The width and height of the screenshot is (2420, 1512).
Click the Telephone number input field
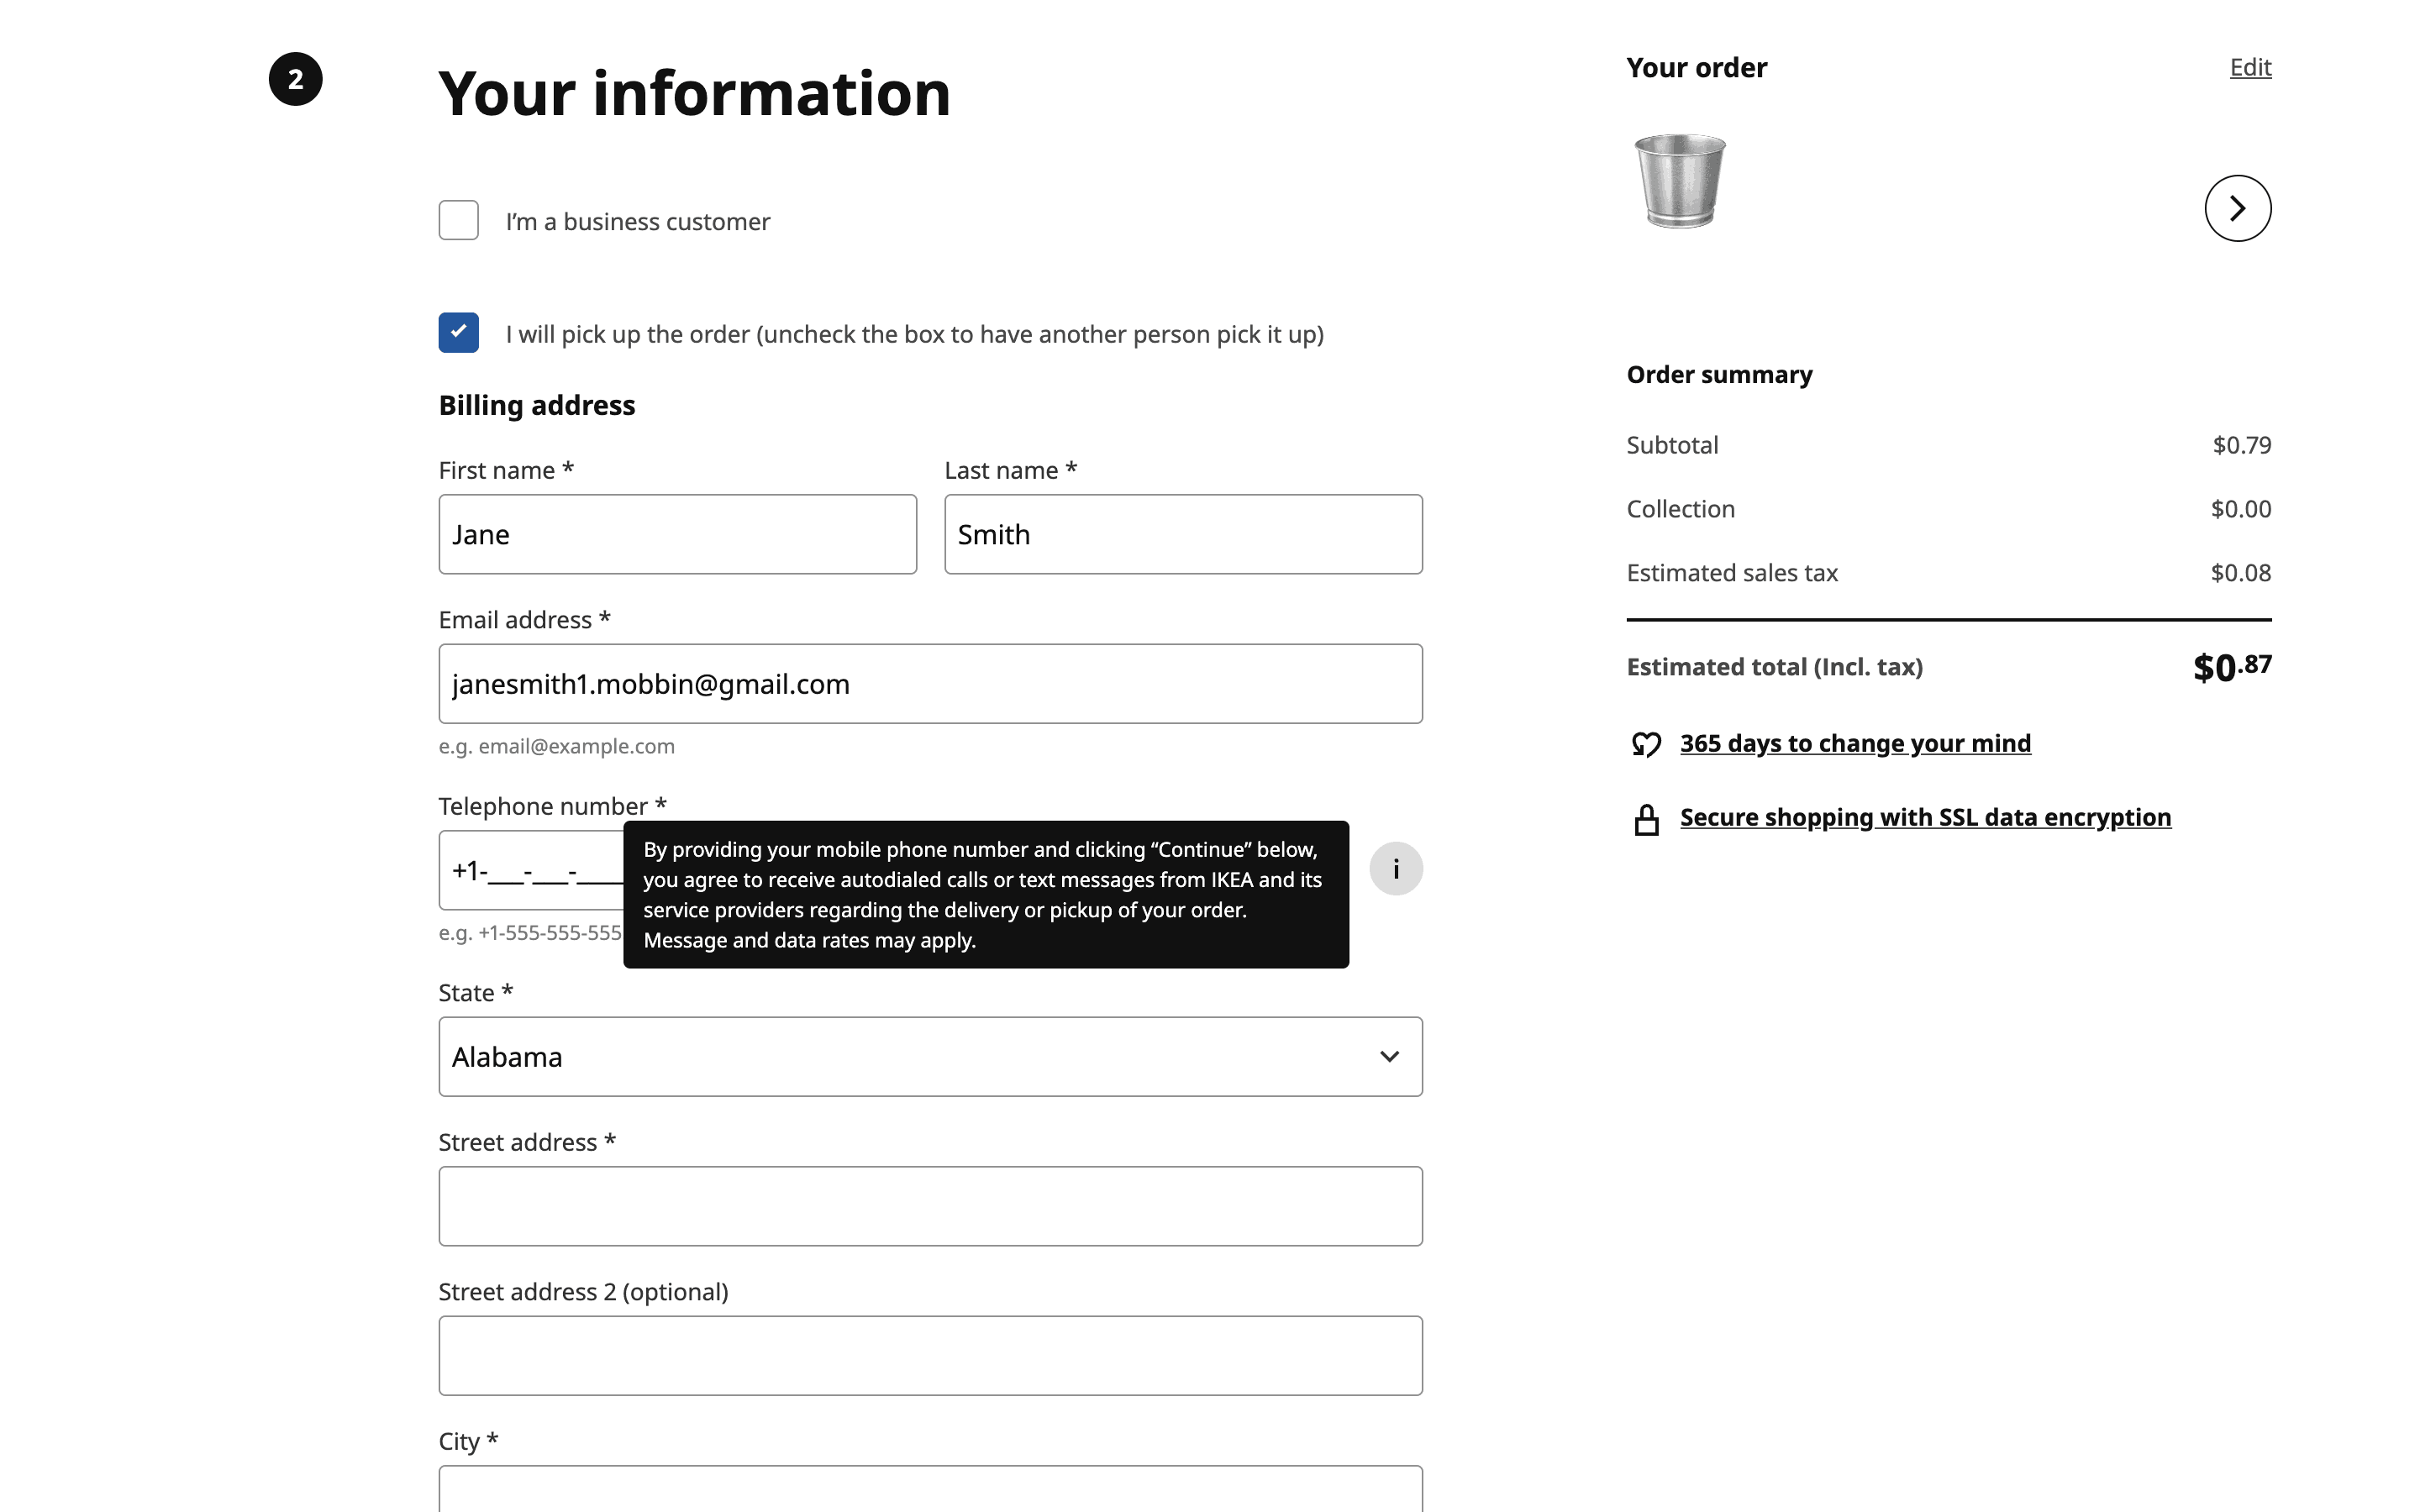pyautogui.click(x=530, y=870)
